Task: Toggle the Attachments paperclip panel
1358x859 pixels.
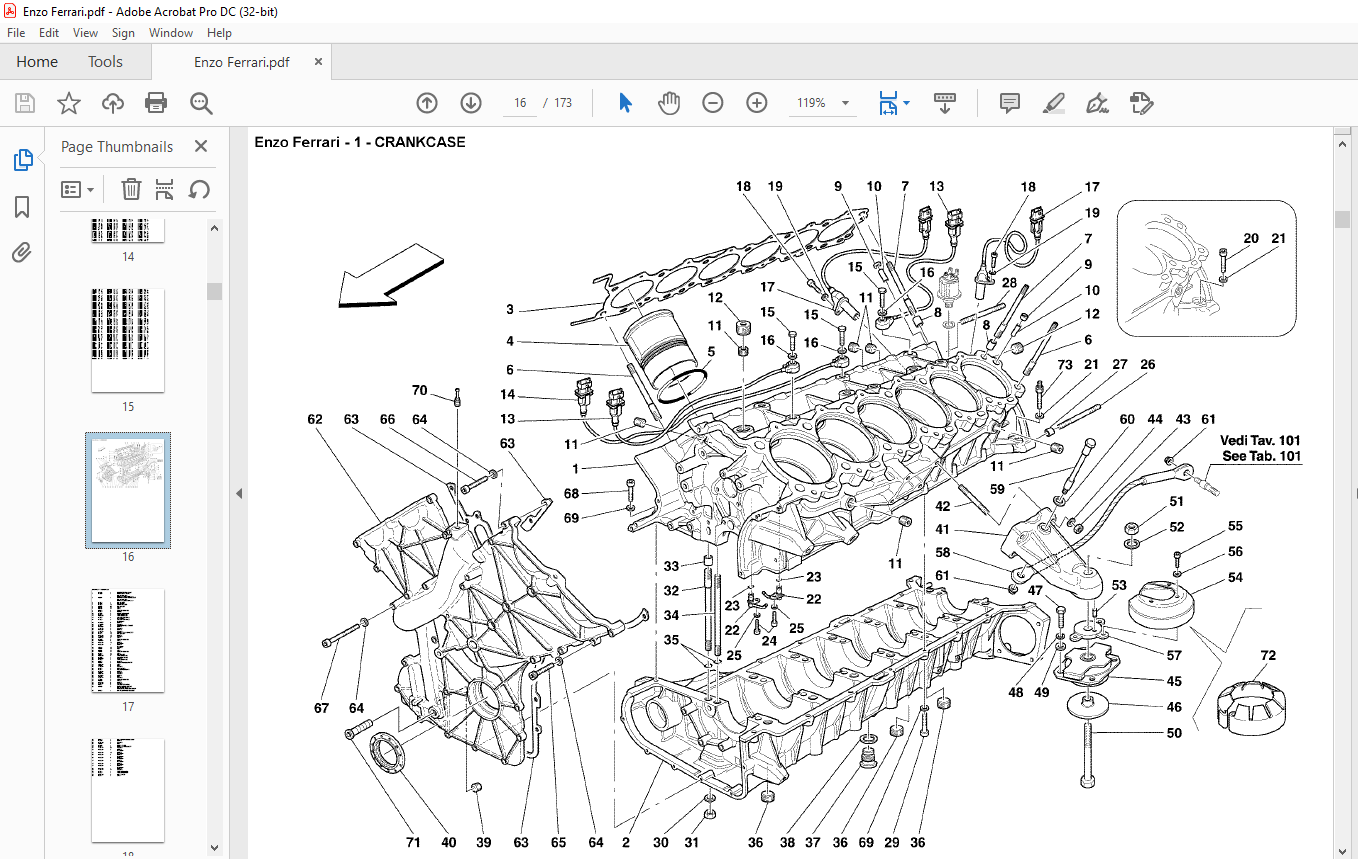Action: tap(22, 252)
